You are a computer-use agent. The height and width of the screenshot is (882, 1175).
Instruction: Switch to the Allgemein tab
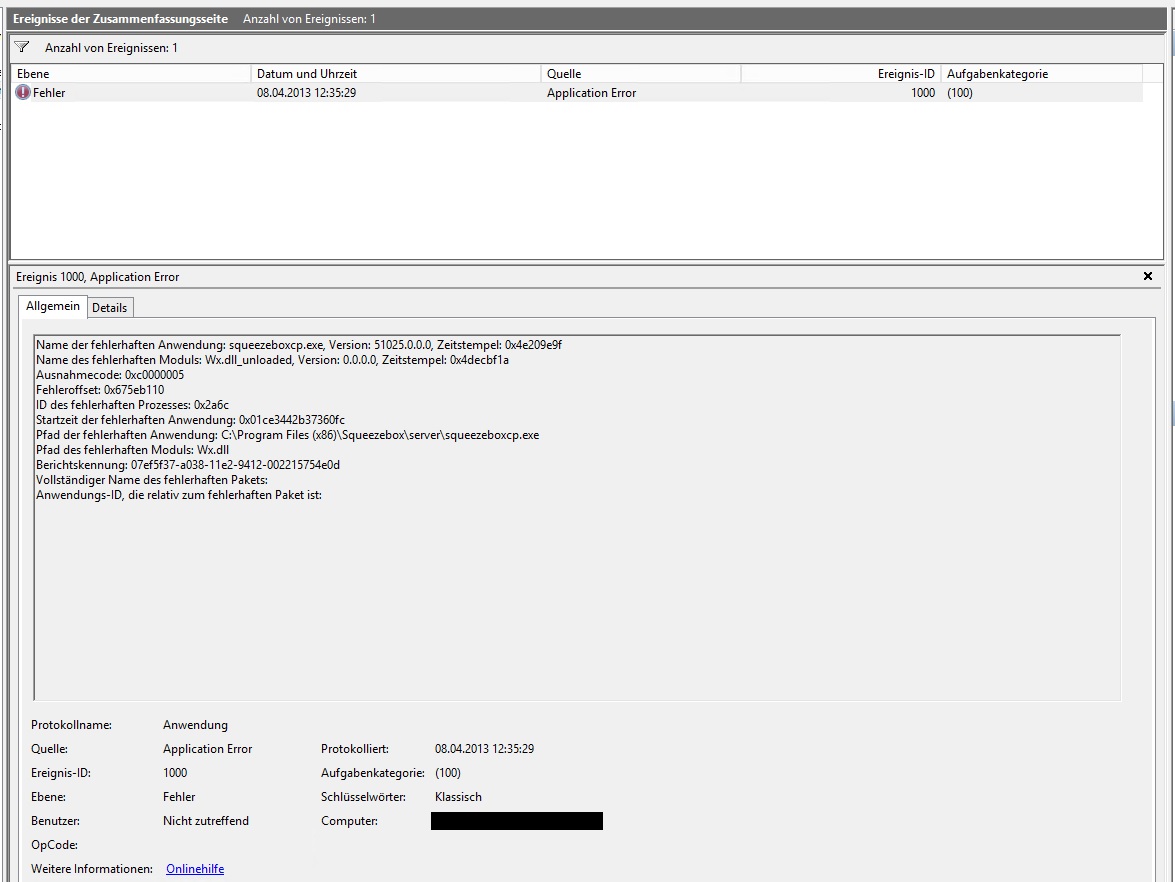[x=52, y=307]
